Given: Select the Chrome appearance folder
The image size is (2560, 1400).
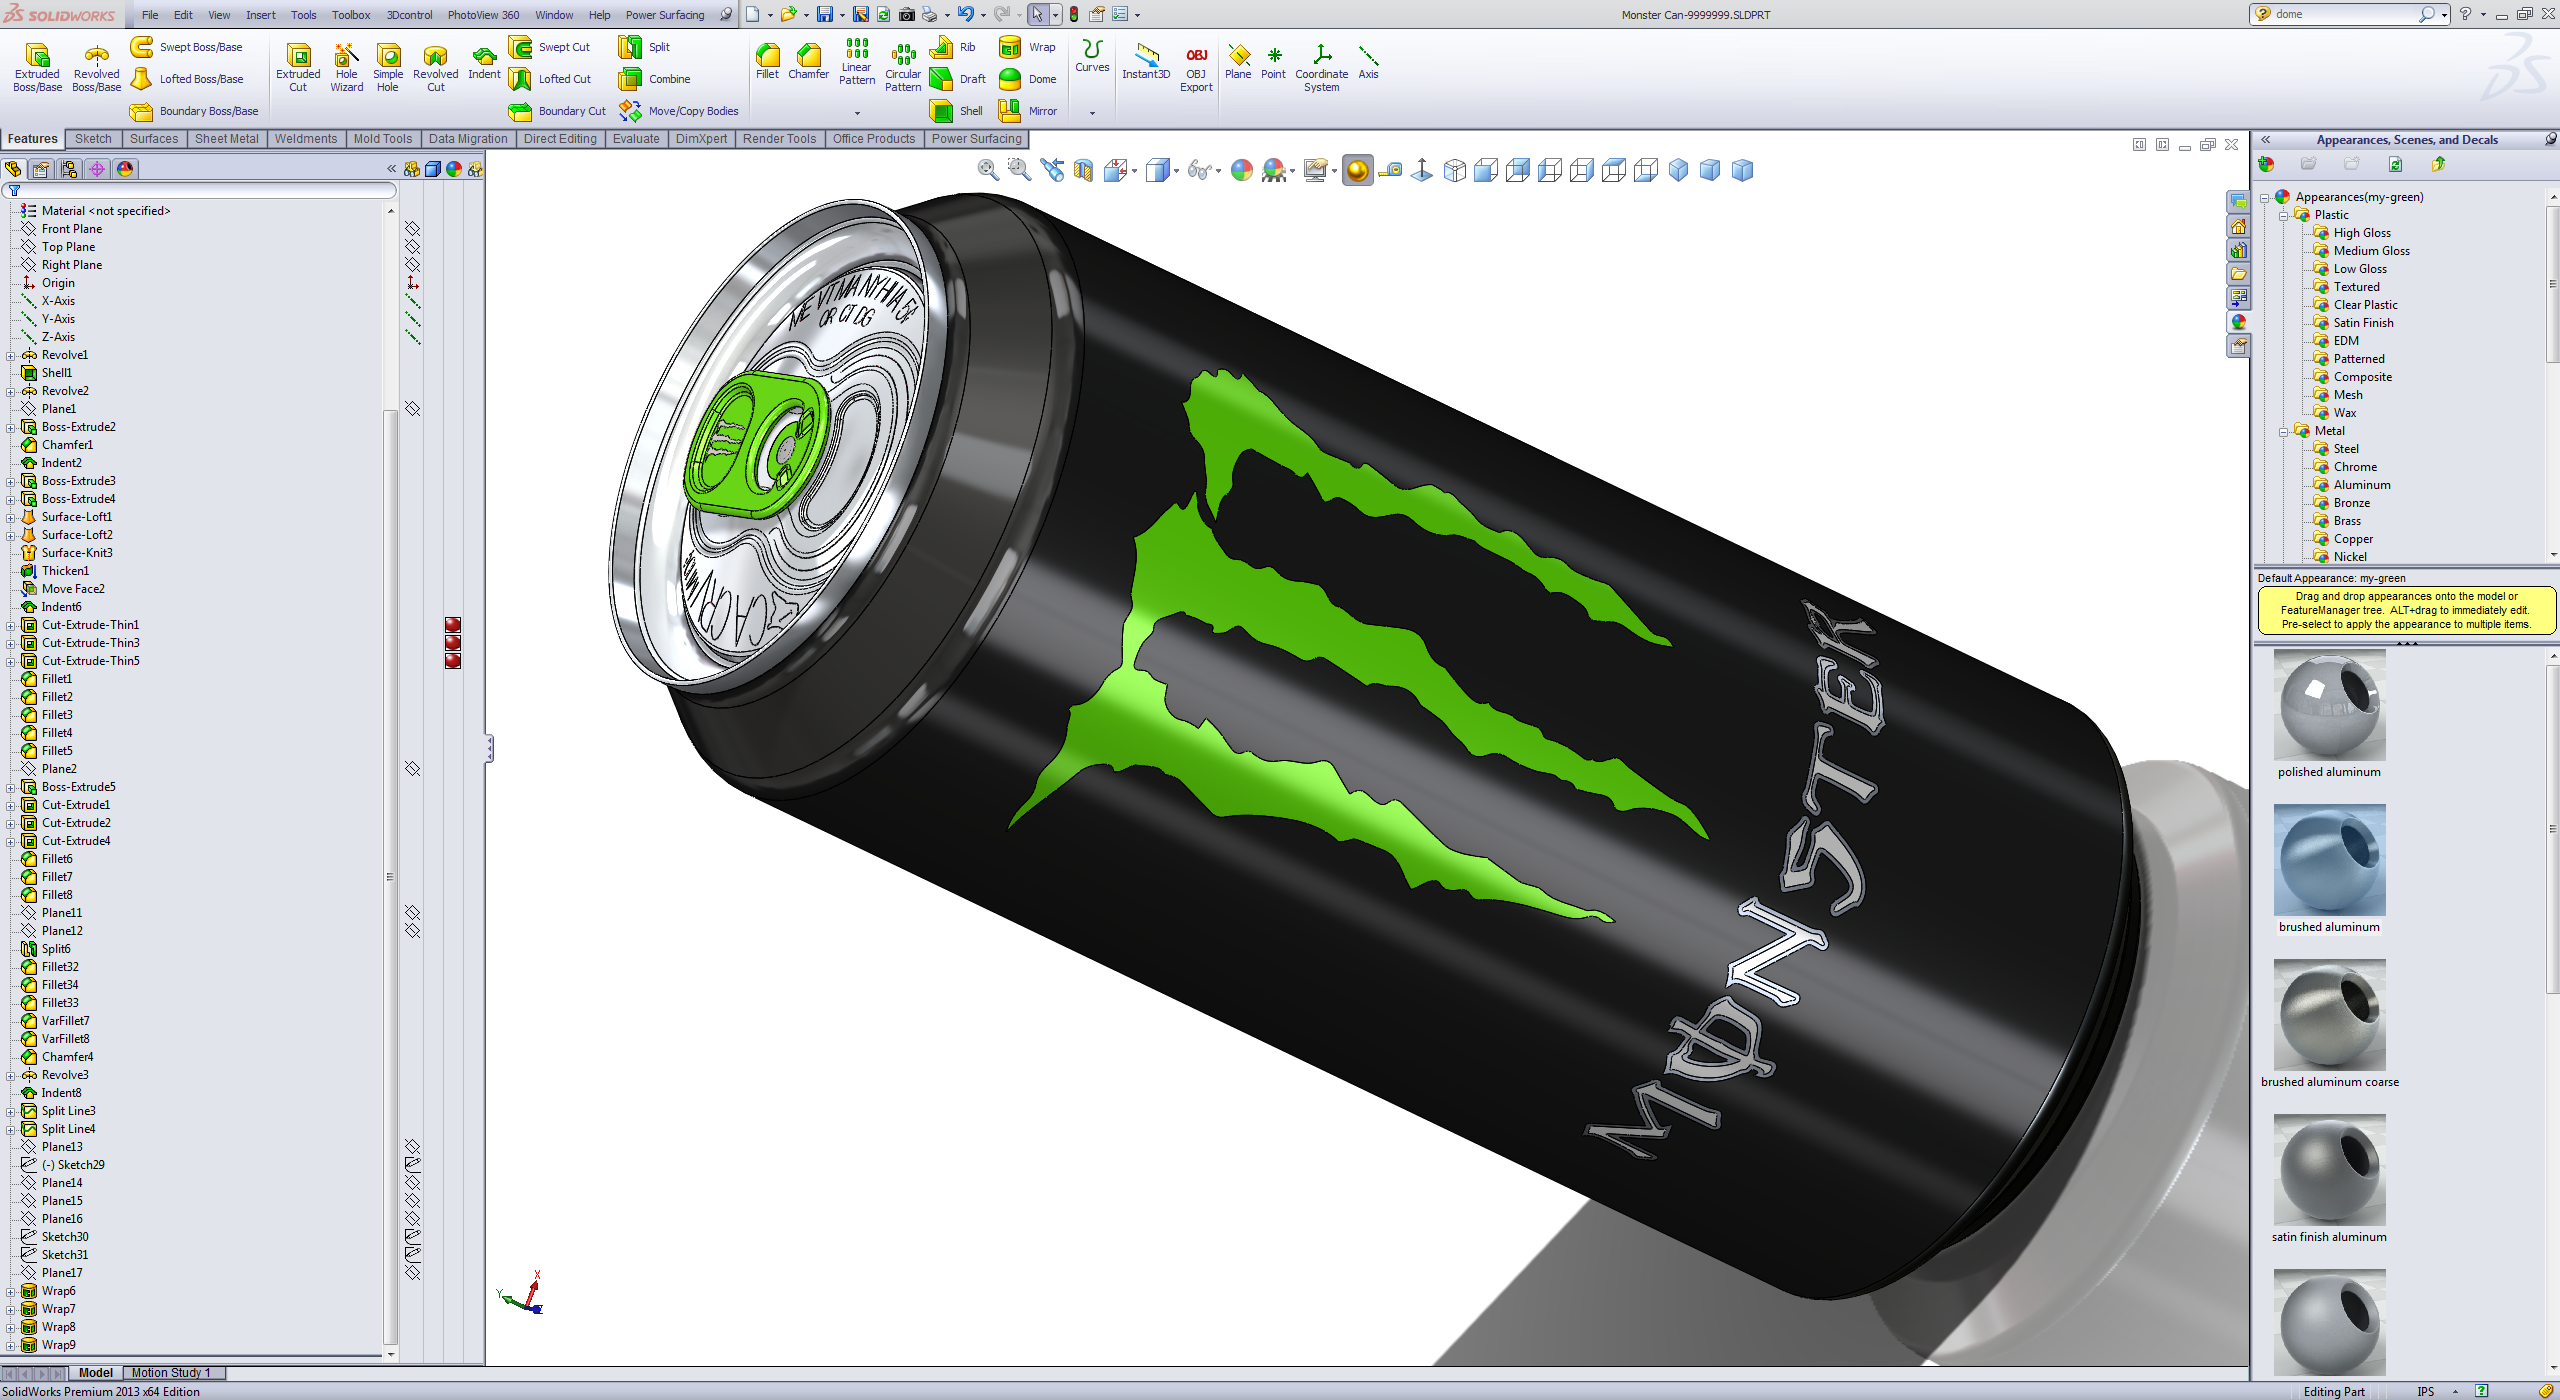Looking at the screenshot, I should (x=2344, y=467).
